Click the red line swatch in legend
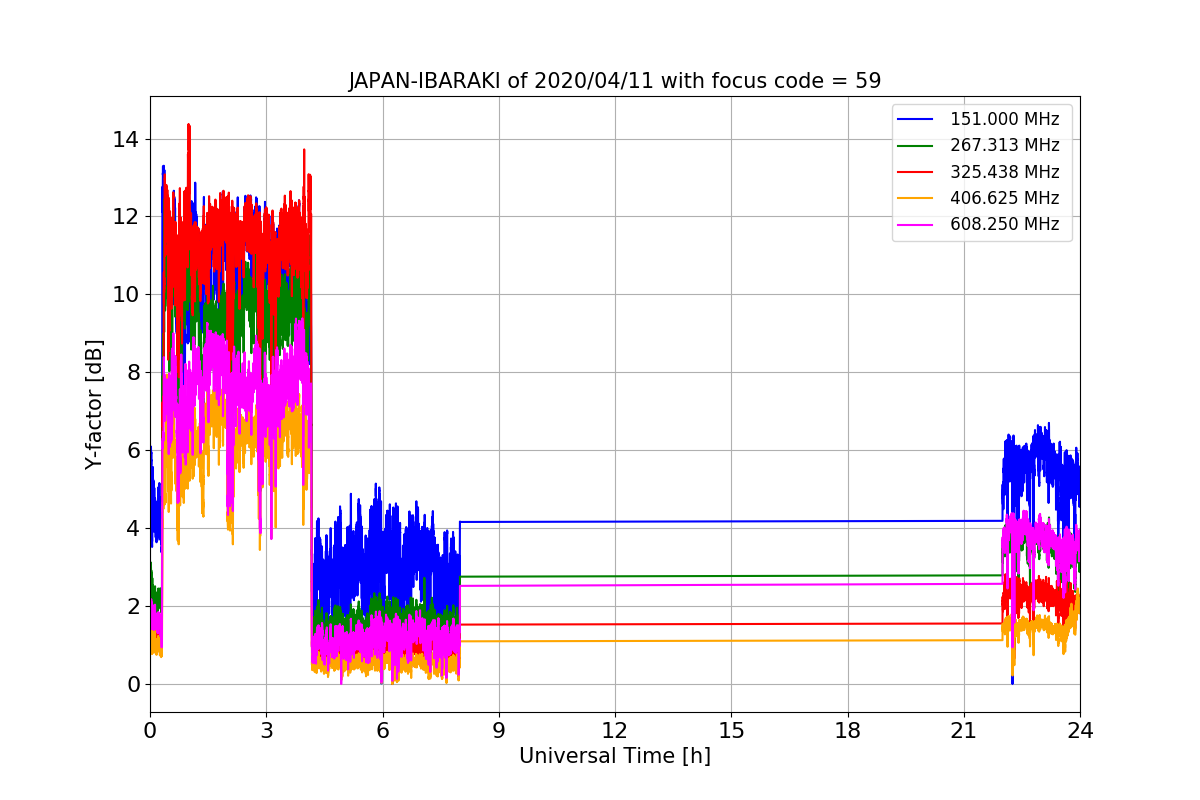1200x800 pixels. pyautogui.click(x=916, y=172)
